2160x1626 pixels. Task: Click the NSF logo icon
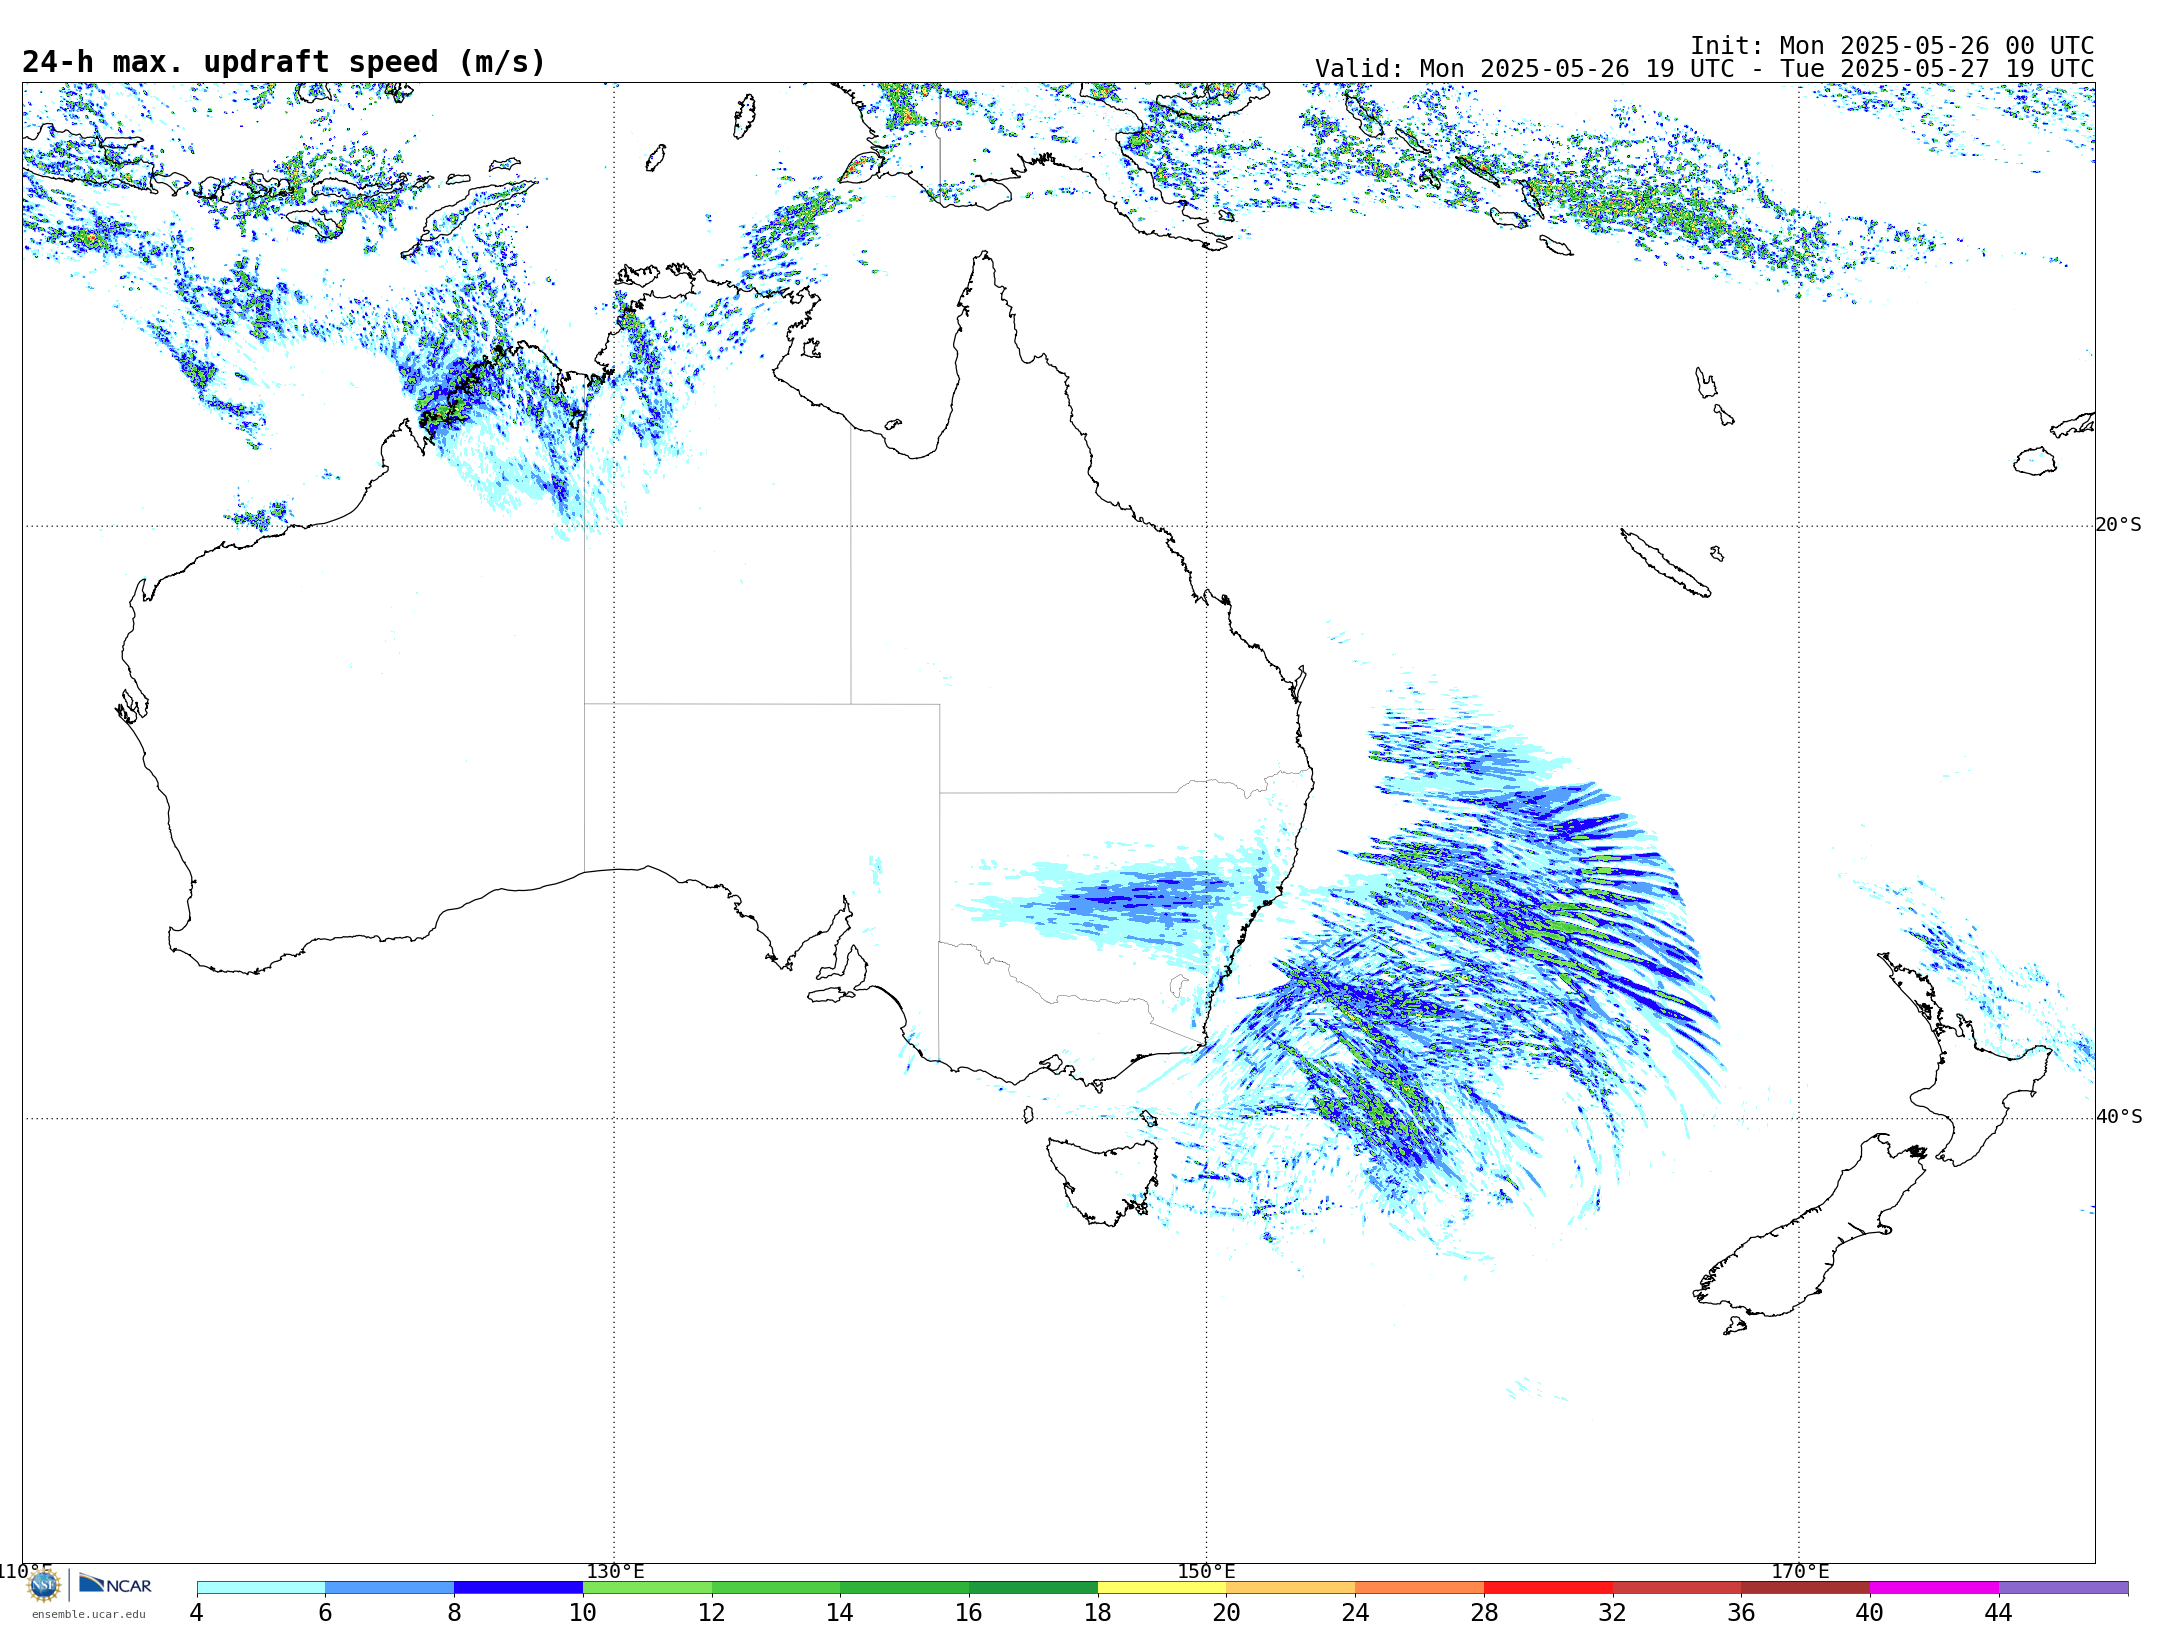44,1585
